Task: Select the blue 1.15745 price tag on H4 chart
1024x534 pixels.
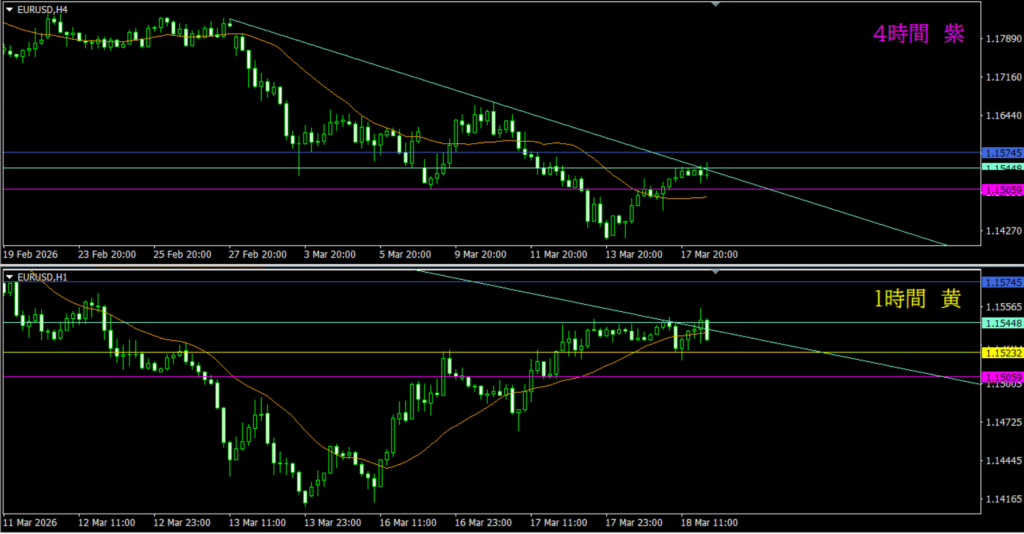Action: click(x=1001, y=152)
